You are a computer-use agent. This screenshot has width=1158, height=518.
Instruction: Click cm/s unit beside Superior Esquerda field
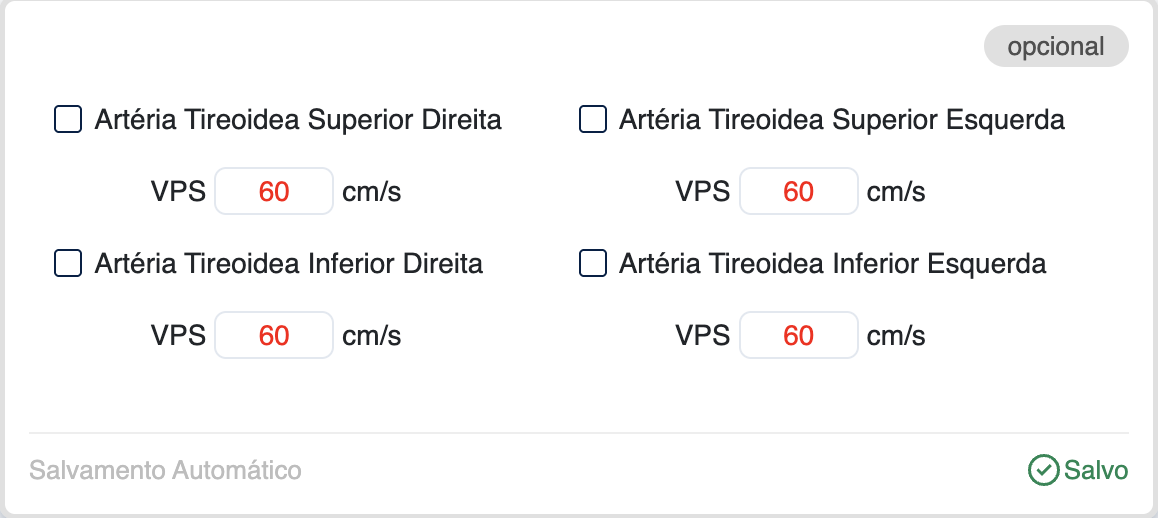click(x=896, y=191)
